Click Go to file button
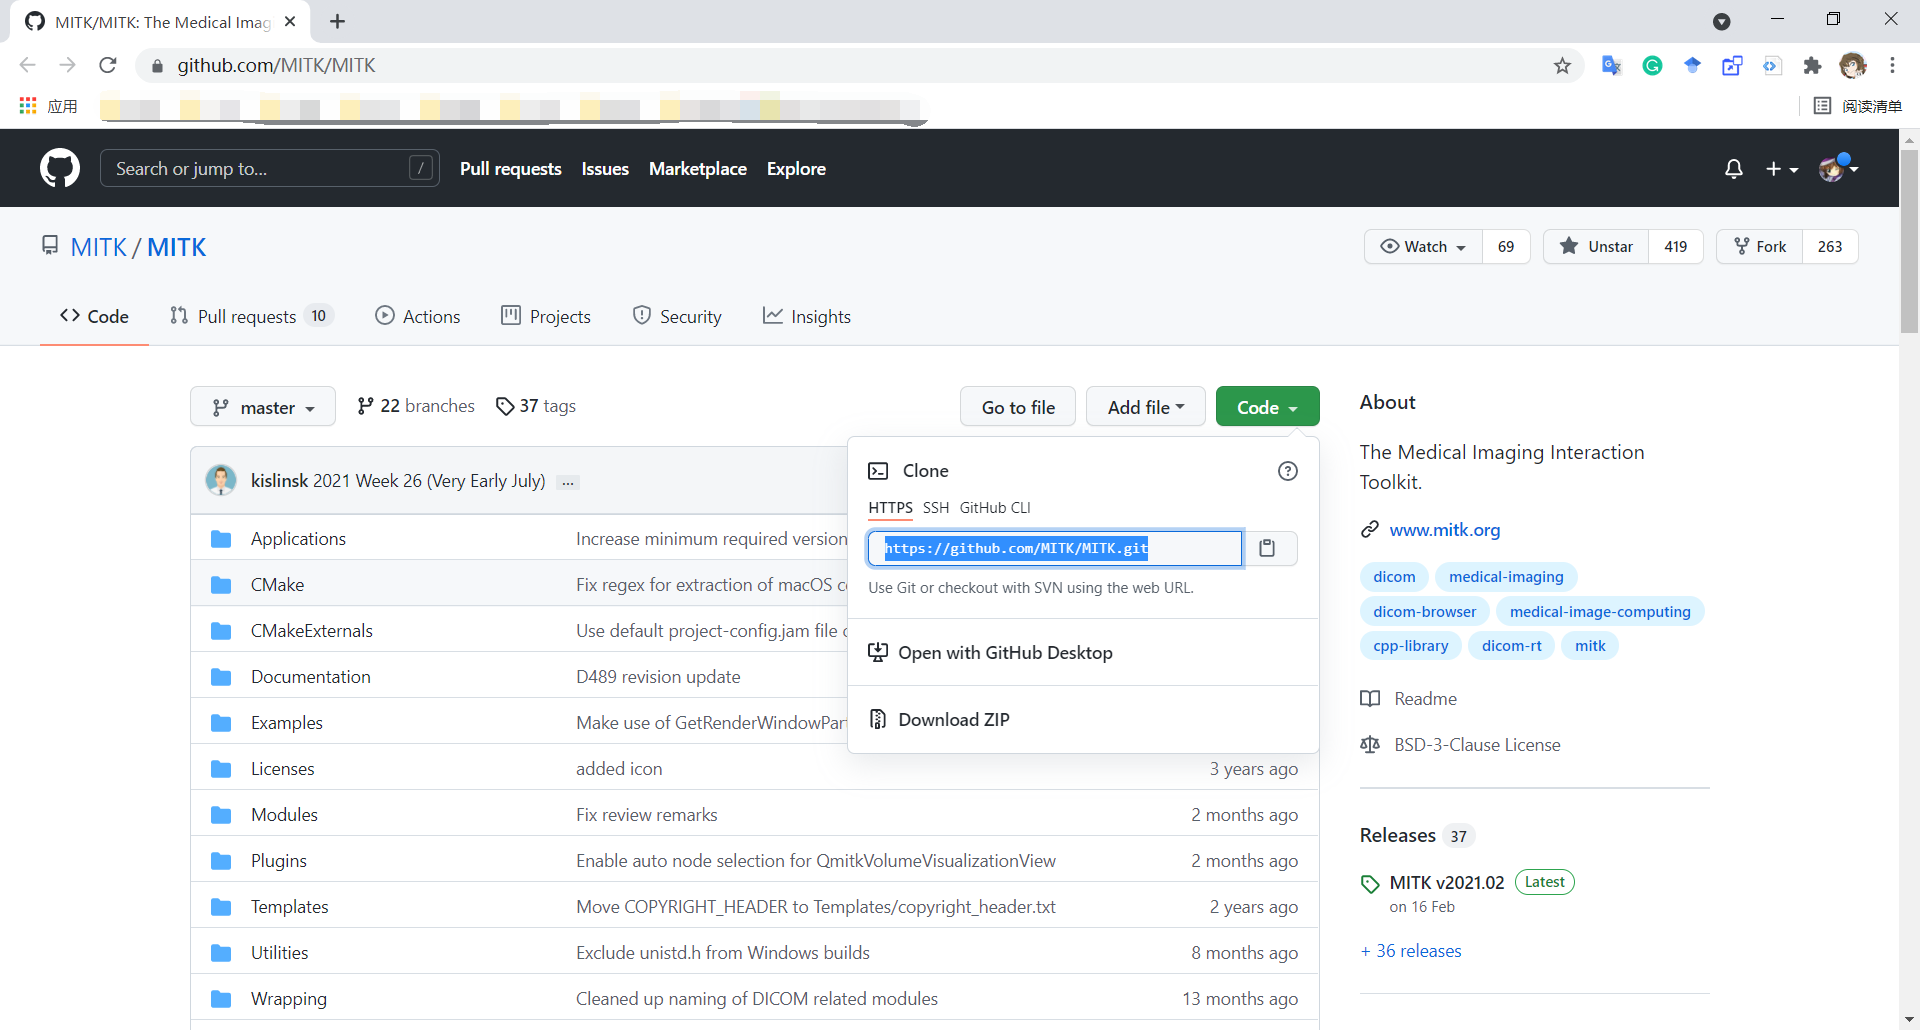The image size is (1920, 1030). [x=1018, y=407]
